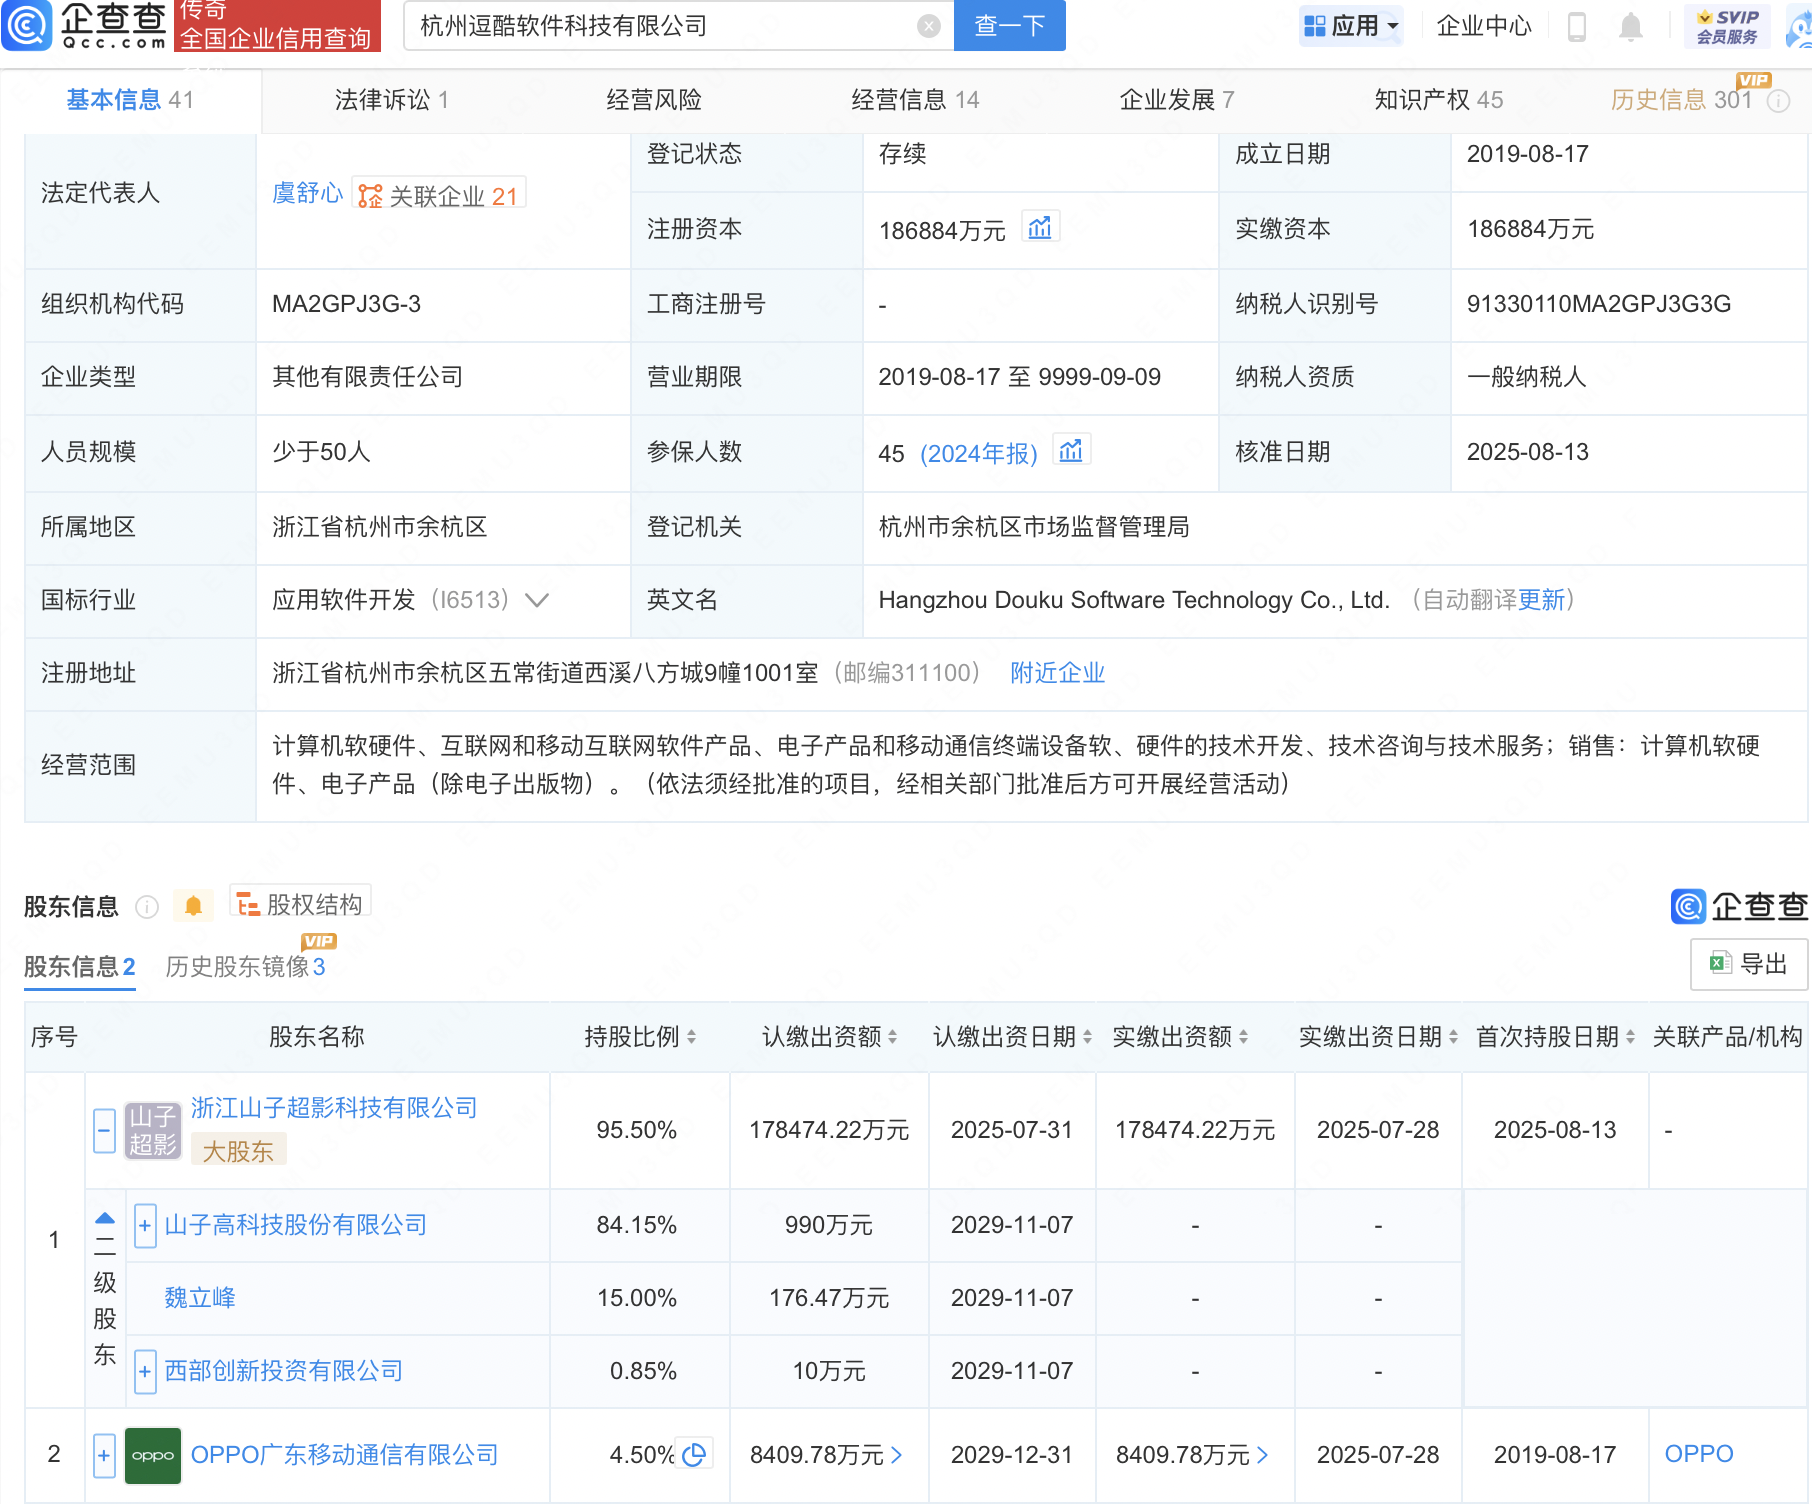Viewport: 1812px width, 1504px height.
Task: Open the SVIP member service badge
Action: coord(1727,27)
